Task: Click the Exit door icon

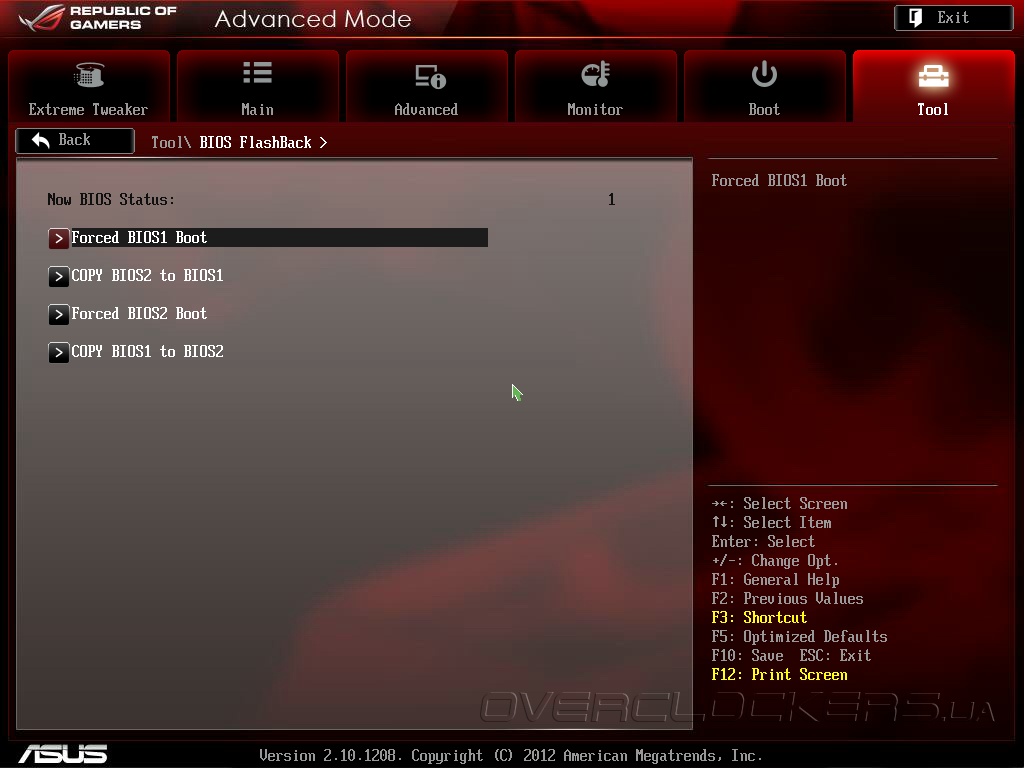Action: point(916,18)
